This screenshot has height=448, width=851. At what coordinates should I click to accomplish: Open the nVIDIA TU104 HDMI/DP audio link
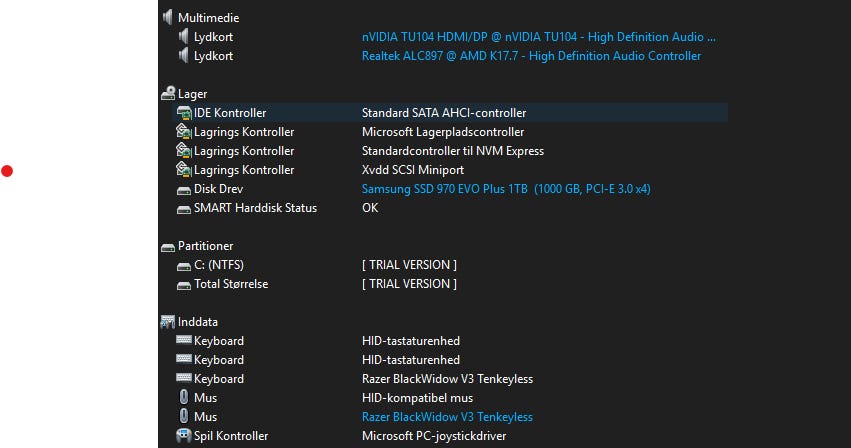click(538, 37)
